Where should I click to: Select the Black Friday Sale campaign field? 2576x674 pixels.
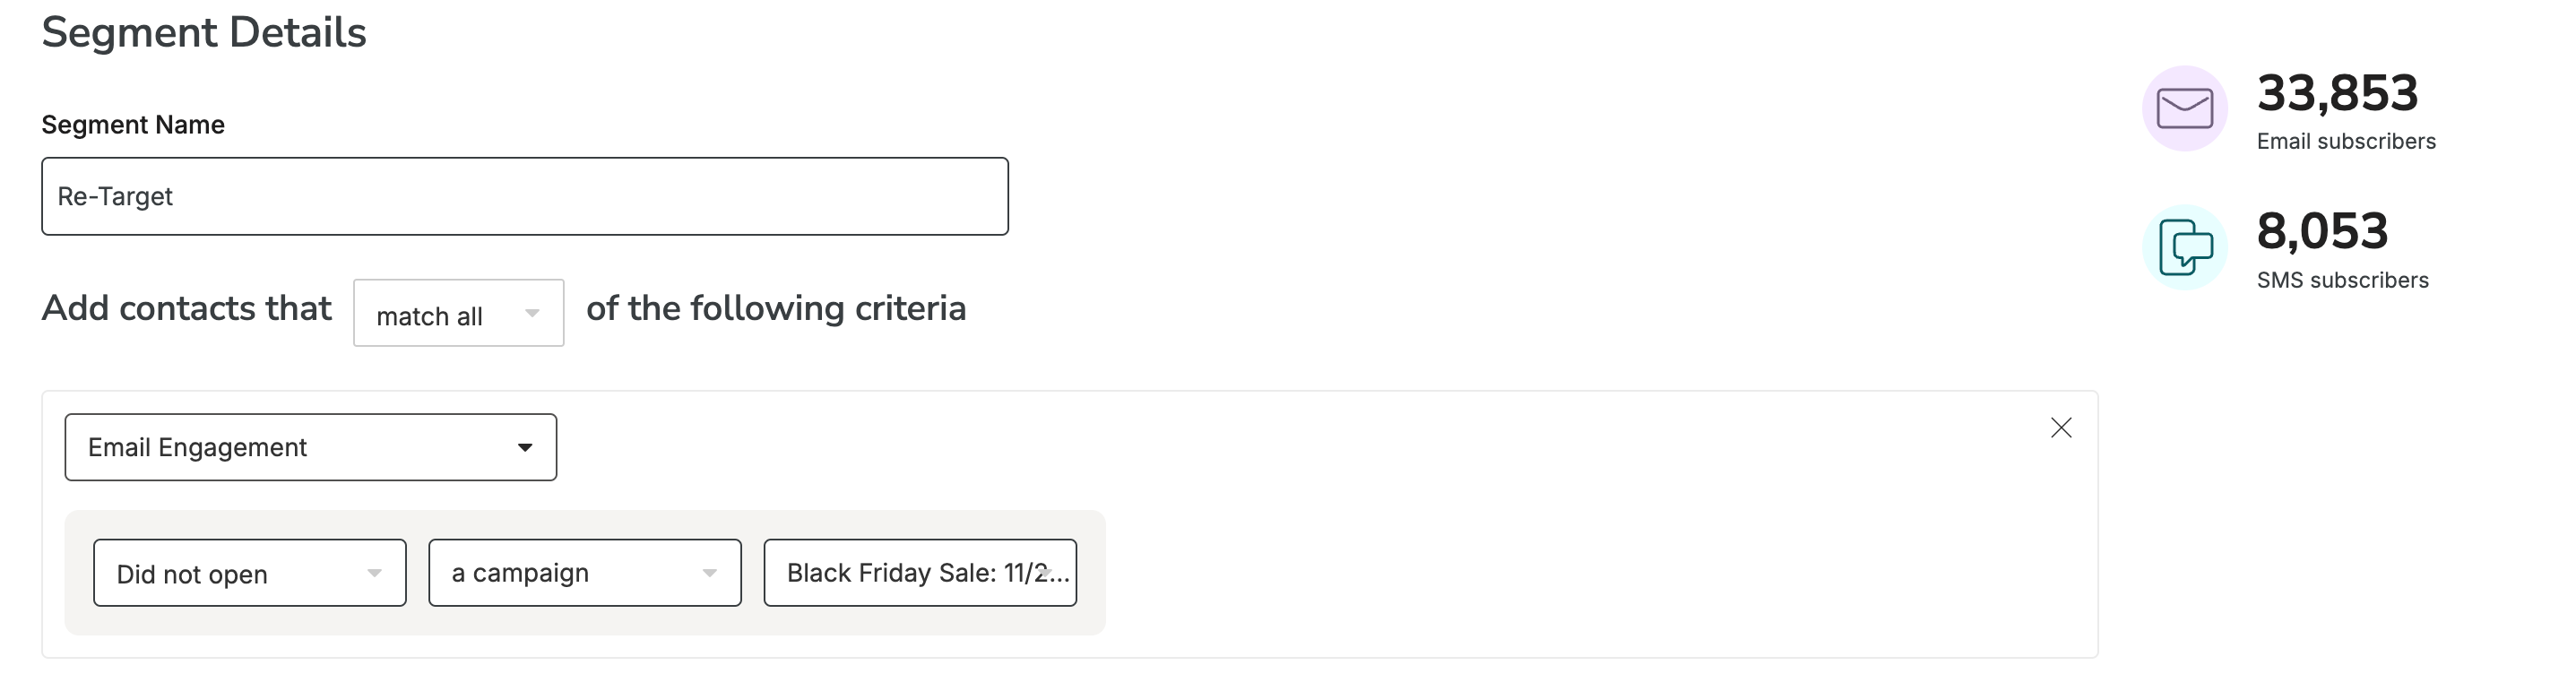point(920,573)
